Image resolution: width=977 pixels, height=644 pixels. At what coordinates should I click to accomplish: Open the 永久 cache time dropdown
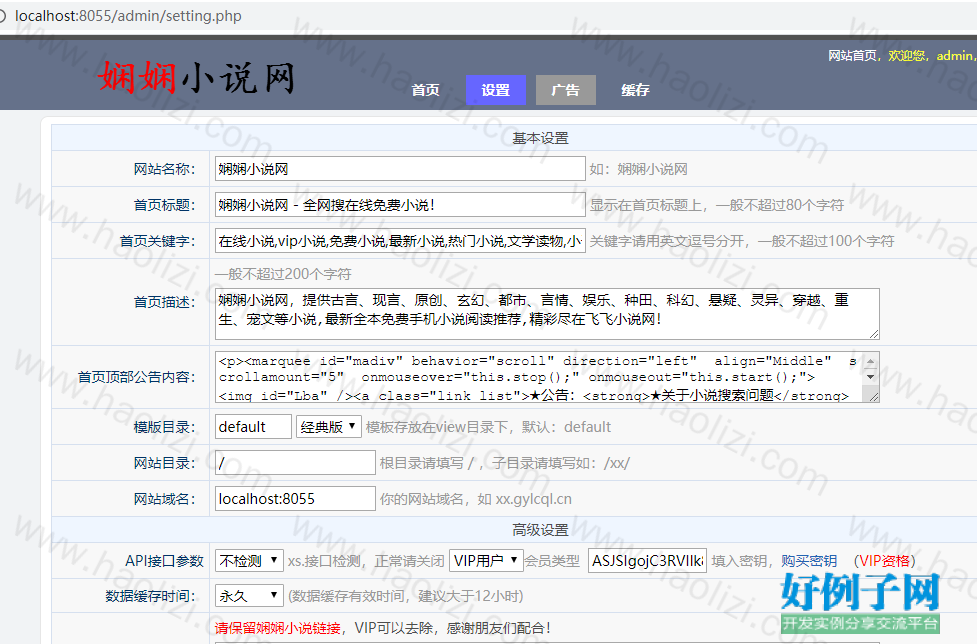[249, 596]
